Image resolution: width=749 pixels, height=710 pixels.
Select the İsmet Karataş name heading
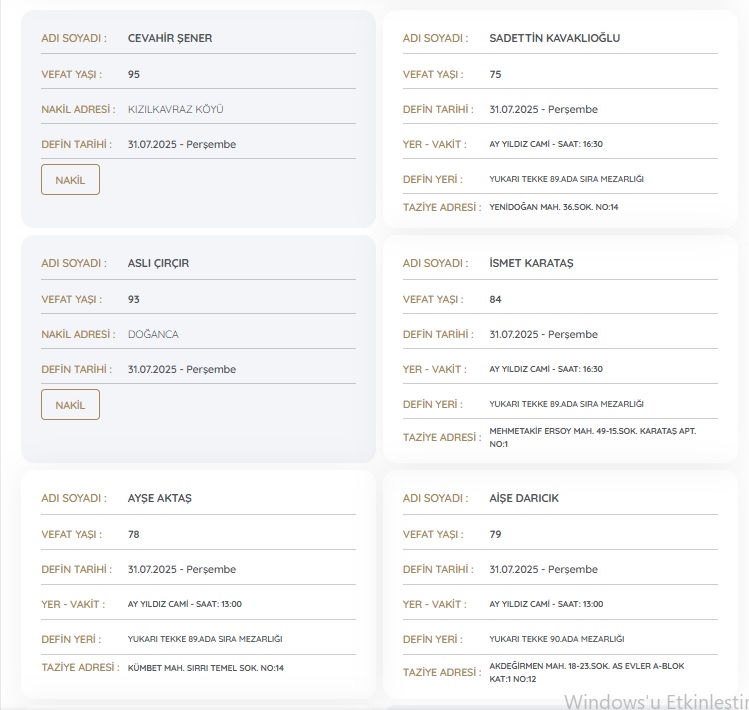click(531, 263)
